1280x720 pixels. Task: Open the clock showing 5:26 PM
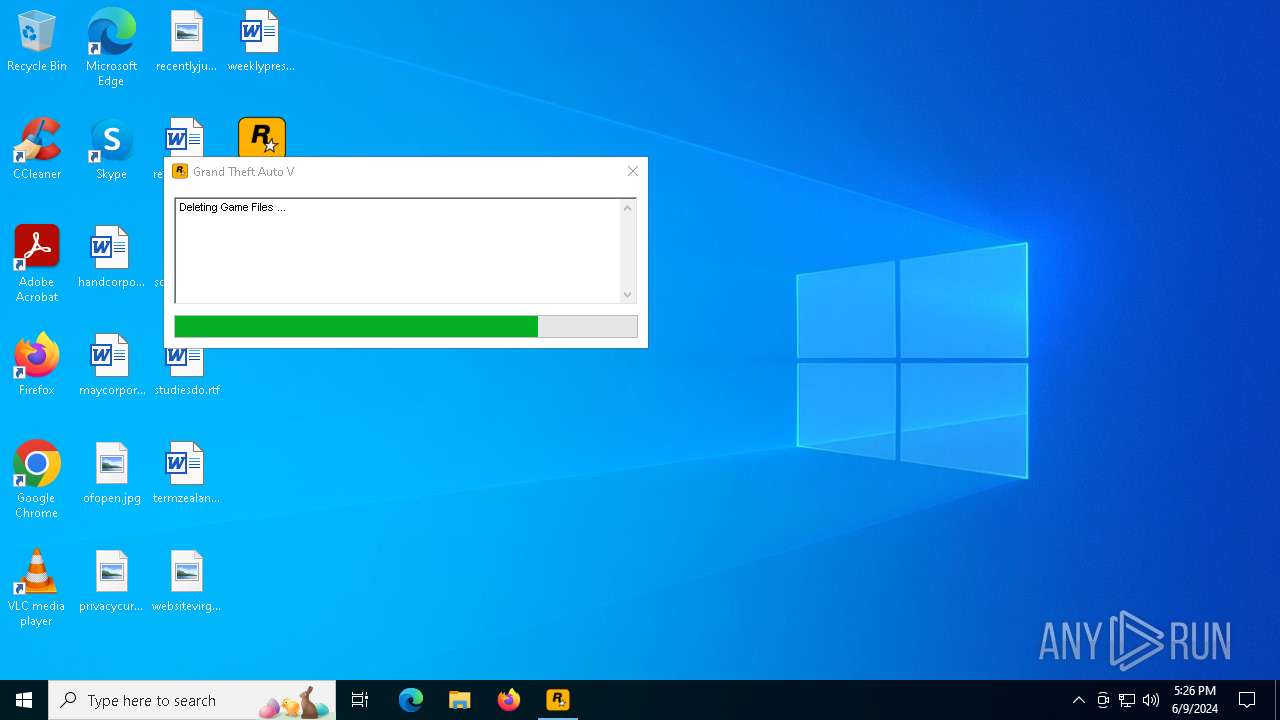(x=1195, y=700)
